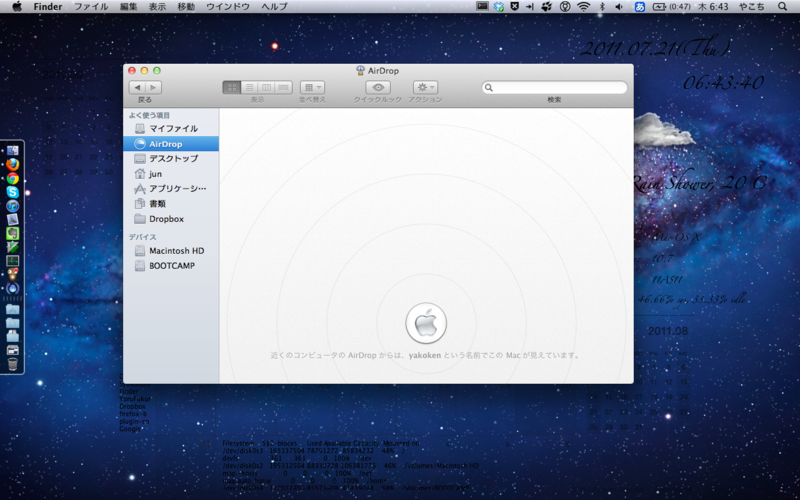Click the Dropbox menu bar icon
800x500 pixels.
tap(499, 7)
